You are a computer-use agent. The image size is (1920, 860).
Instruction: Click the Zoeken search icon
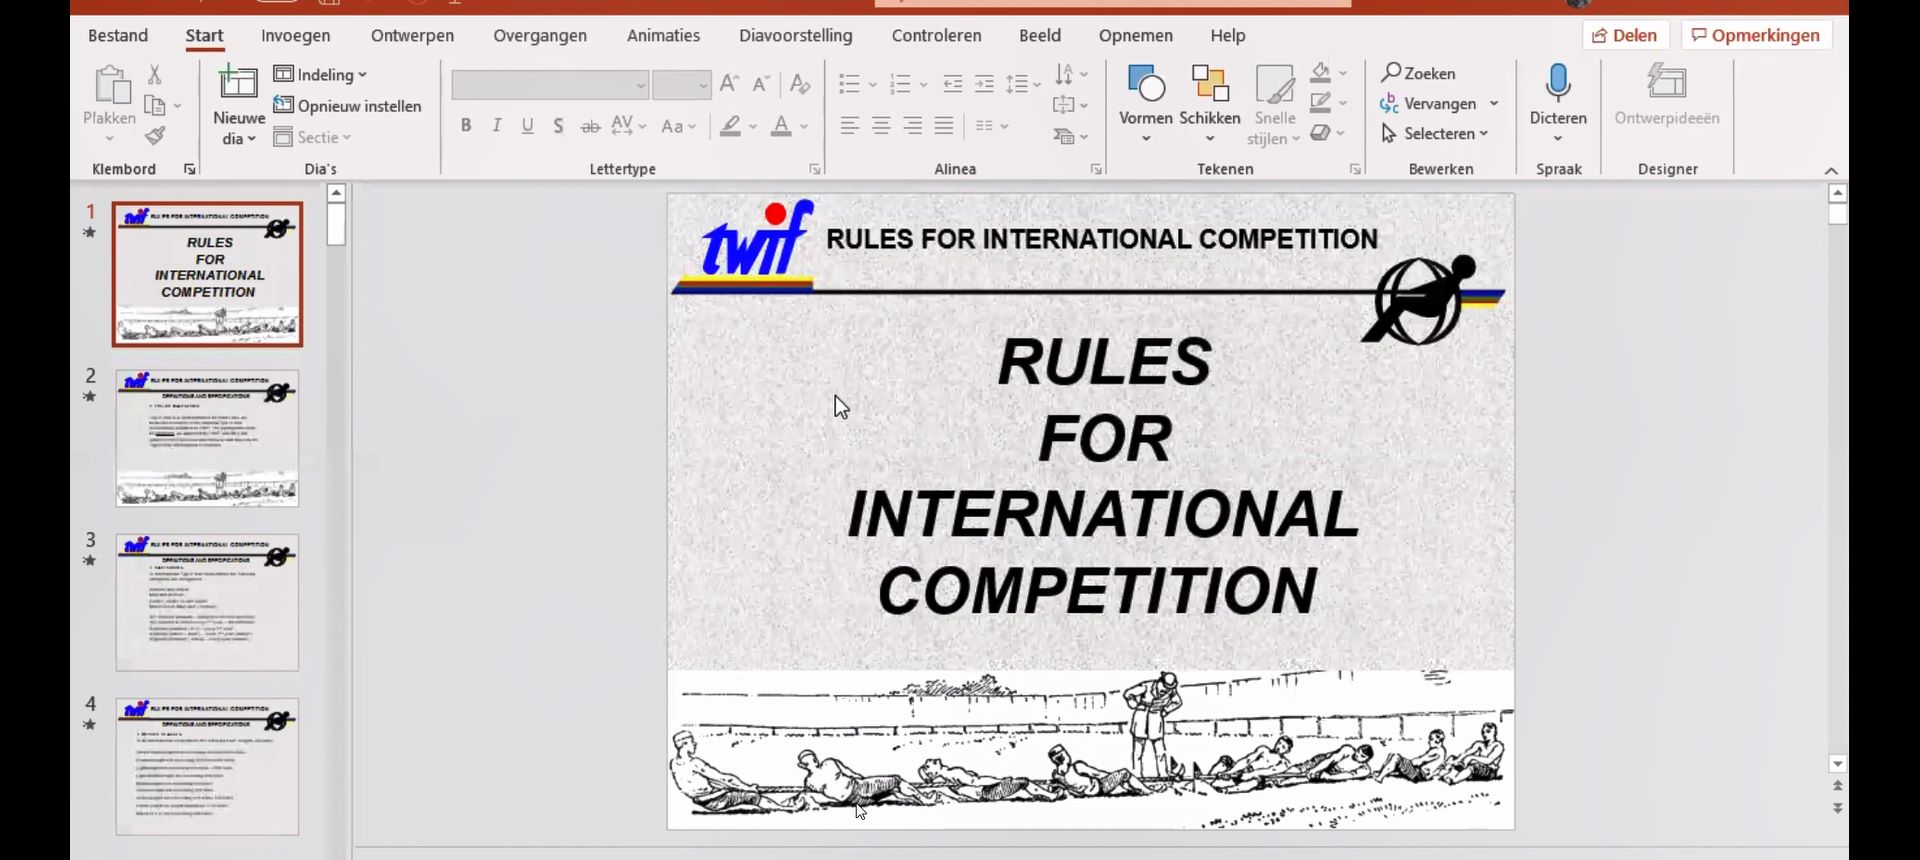coord(1391,73)
